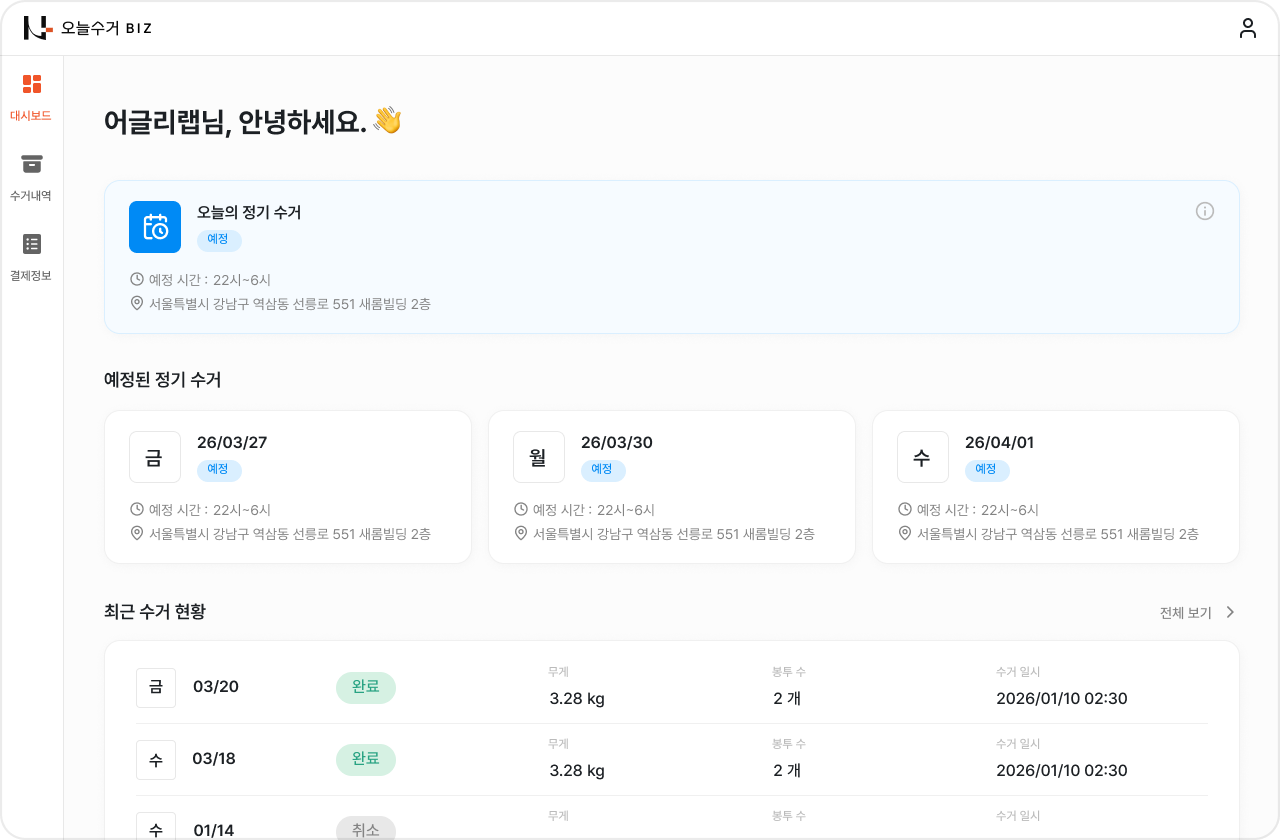
Task: Click the 완료 badge on 03/20 row
Action: point(366,687)
